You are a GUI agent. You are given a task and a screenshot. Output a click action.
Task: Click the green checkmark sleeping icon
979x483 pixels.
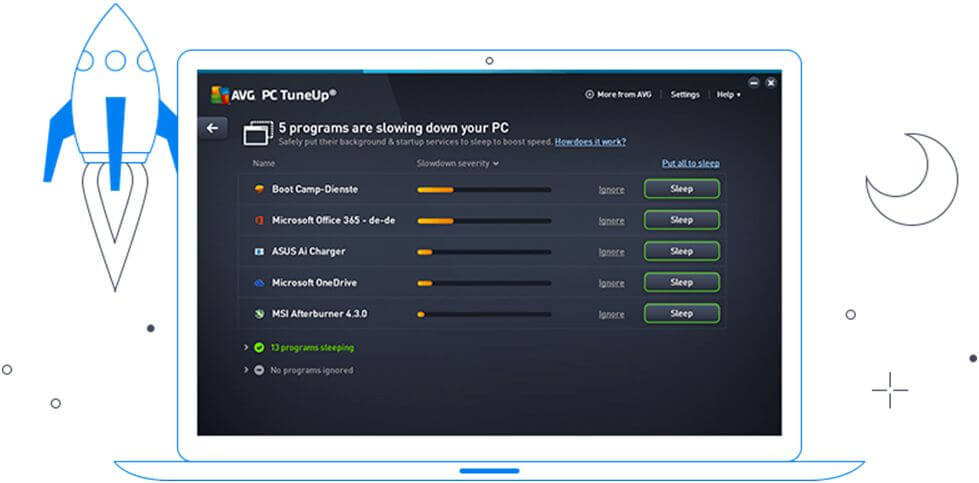tap(259, 348)
